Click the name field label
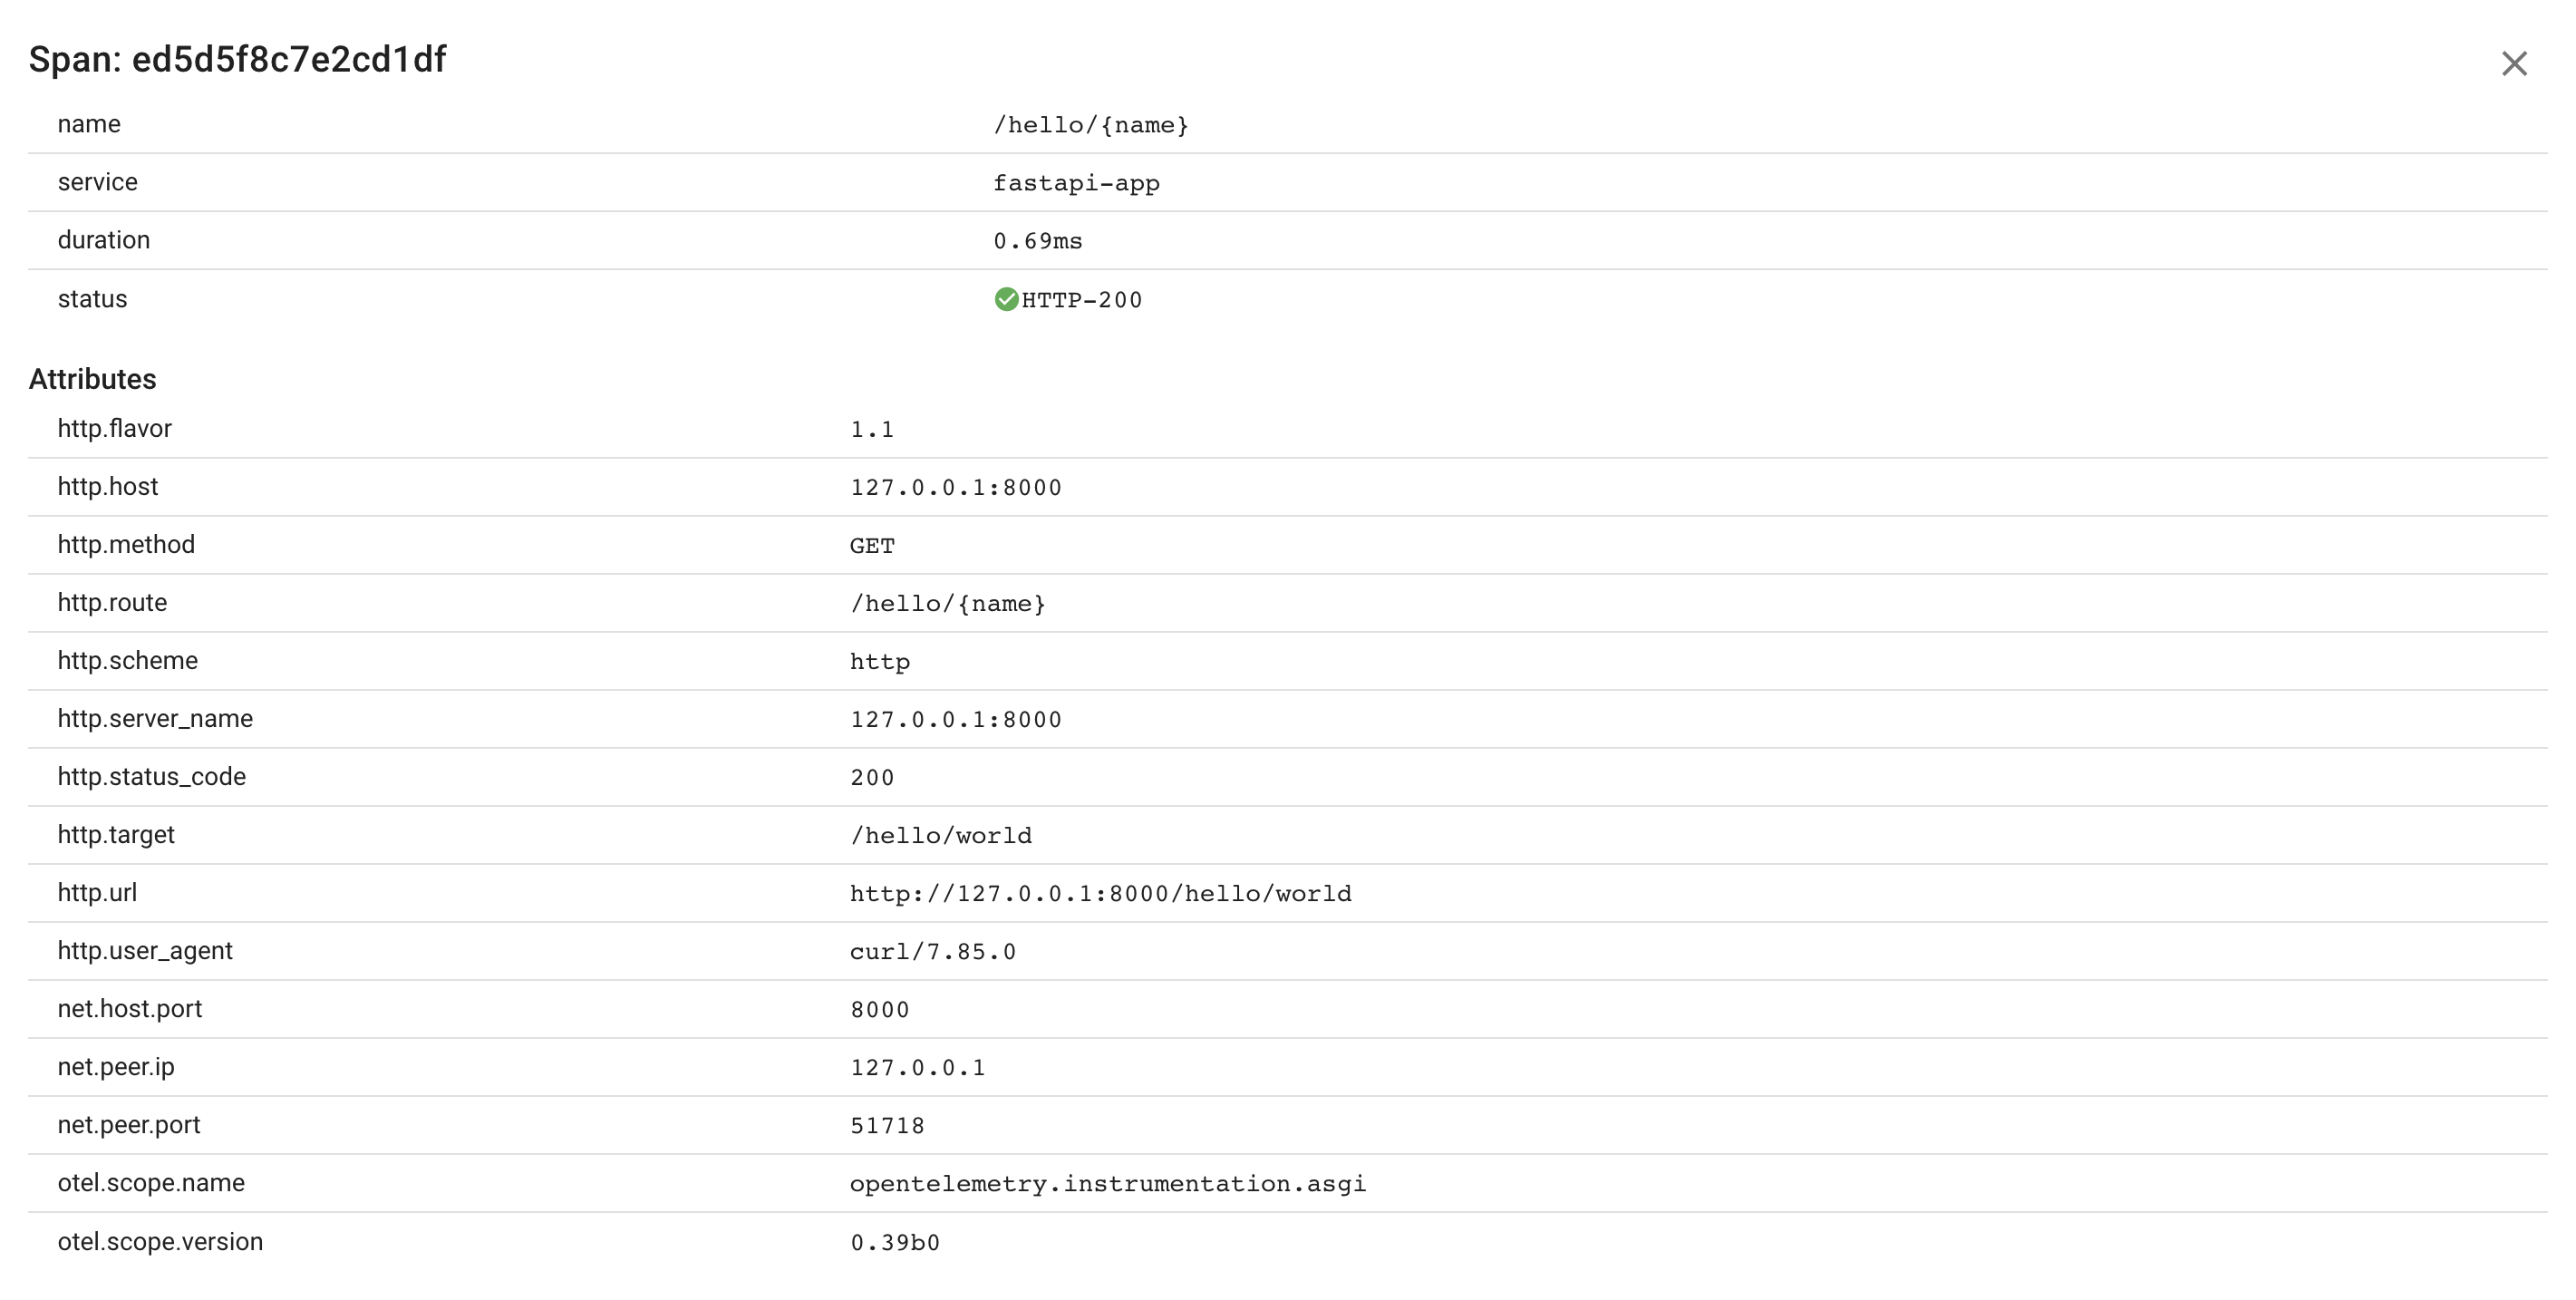The image size is (2576, 1300). point(89,124)
